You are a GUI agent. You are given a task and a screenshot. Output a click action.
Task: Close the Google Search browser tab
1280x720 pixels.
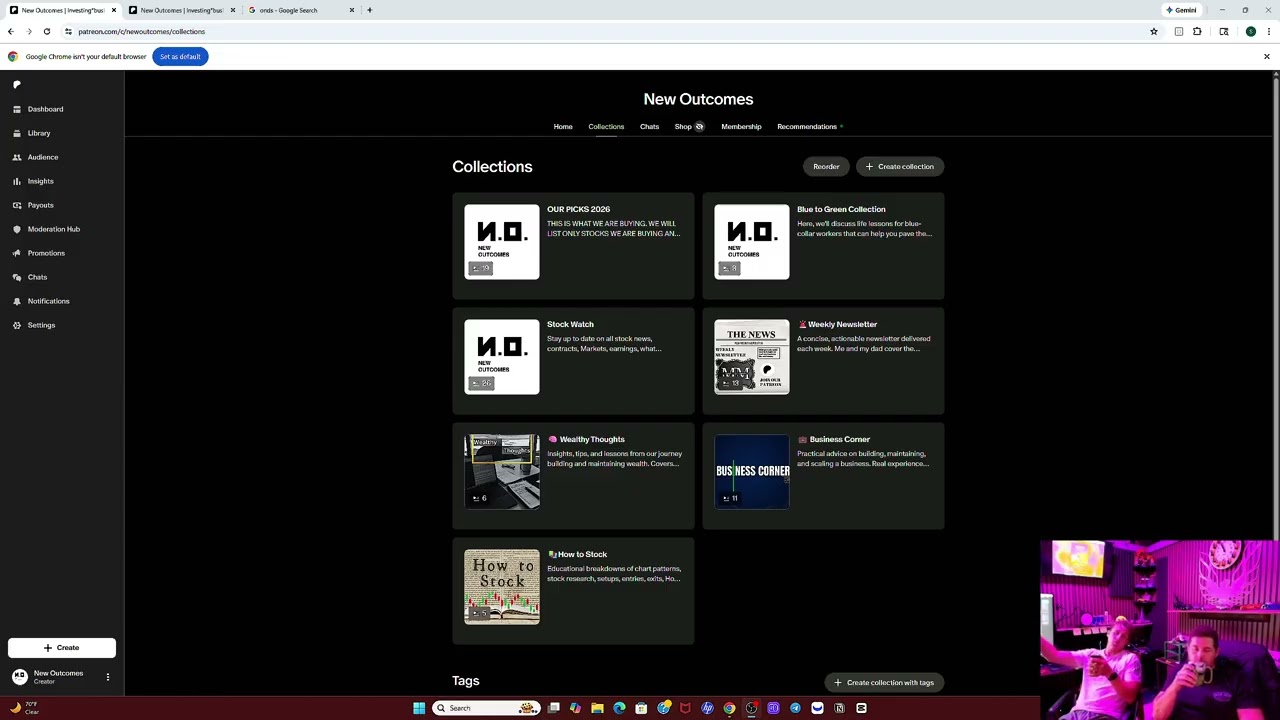(x=351, y=10)
